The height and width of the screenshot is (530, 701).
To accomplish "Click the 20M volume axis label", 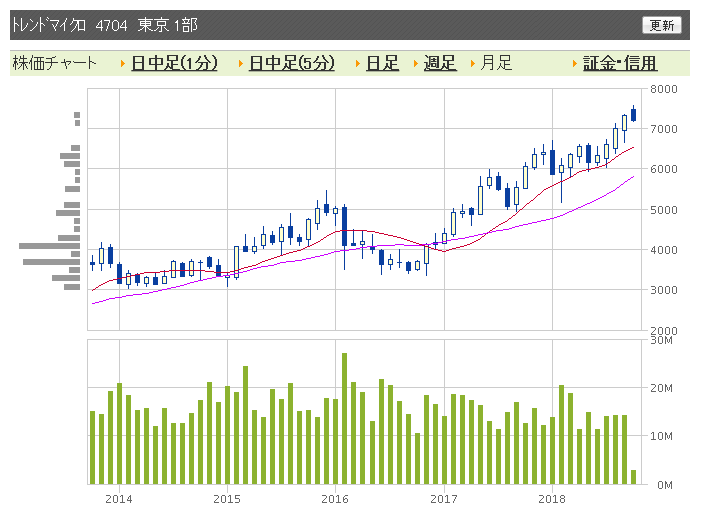I will (661, 388).
